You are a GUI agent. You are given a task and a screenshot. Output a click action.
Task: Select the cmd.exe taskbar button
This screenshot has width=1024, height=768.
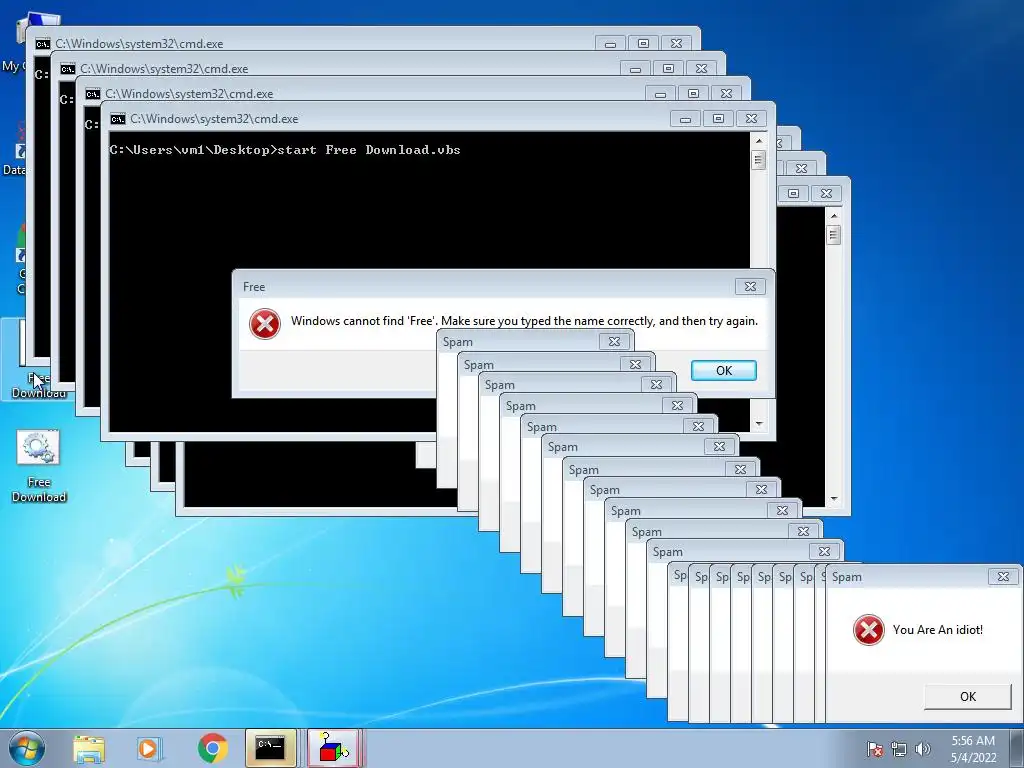[x=270, y=748]
